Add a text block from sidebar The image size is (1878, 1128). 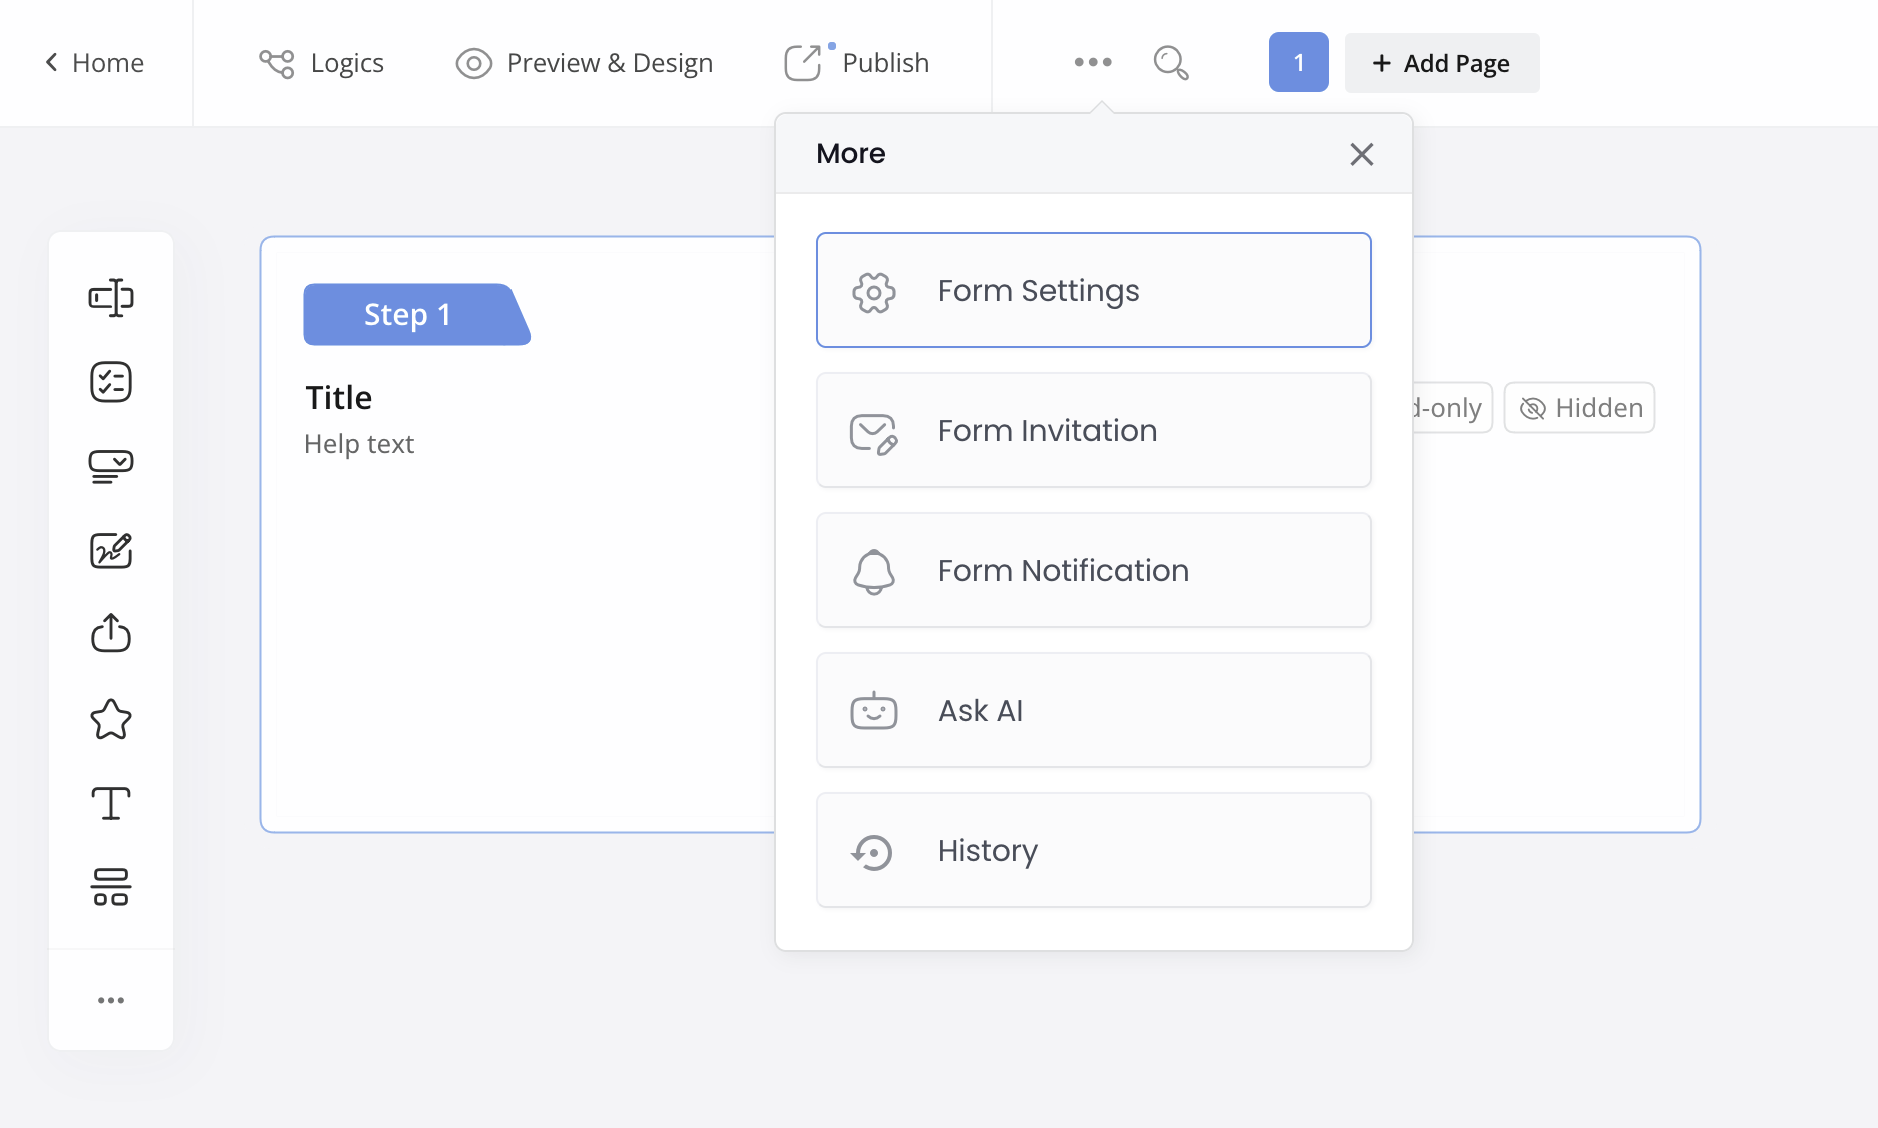pyautogui.click(x=111, y=803)
